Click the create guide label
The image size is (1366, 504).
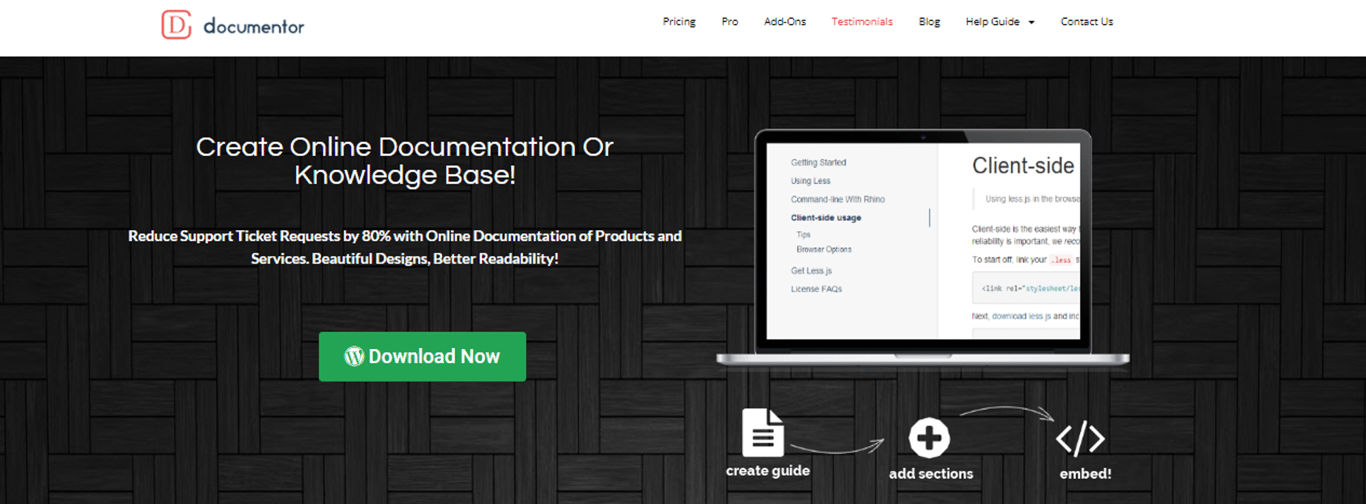point(768,471)
